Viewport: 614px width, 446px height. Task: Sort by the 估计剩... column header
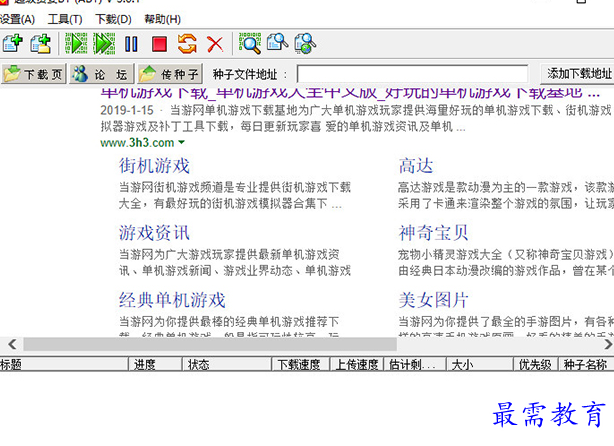click(x=415, y=365)
